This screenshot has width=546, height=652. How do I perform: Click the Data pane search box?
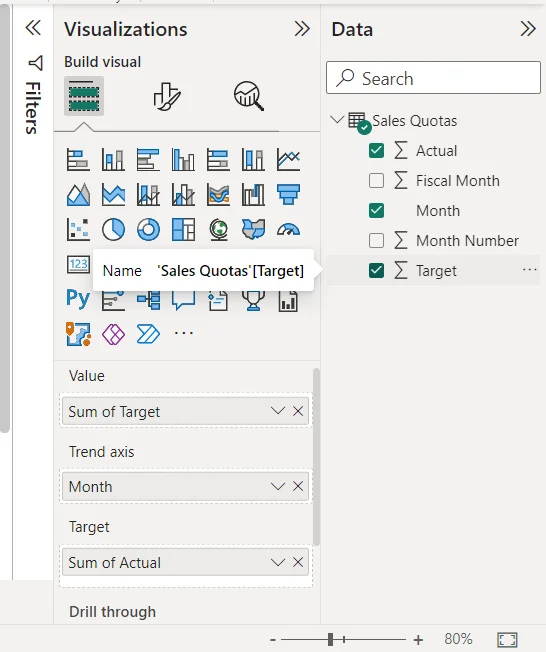(x=433, y=78)
